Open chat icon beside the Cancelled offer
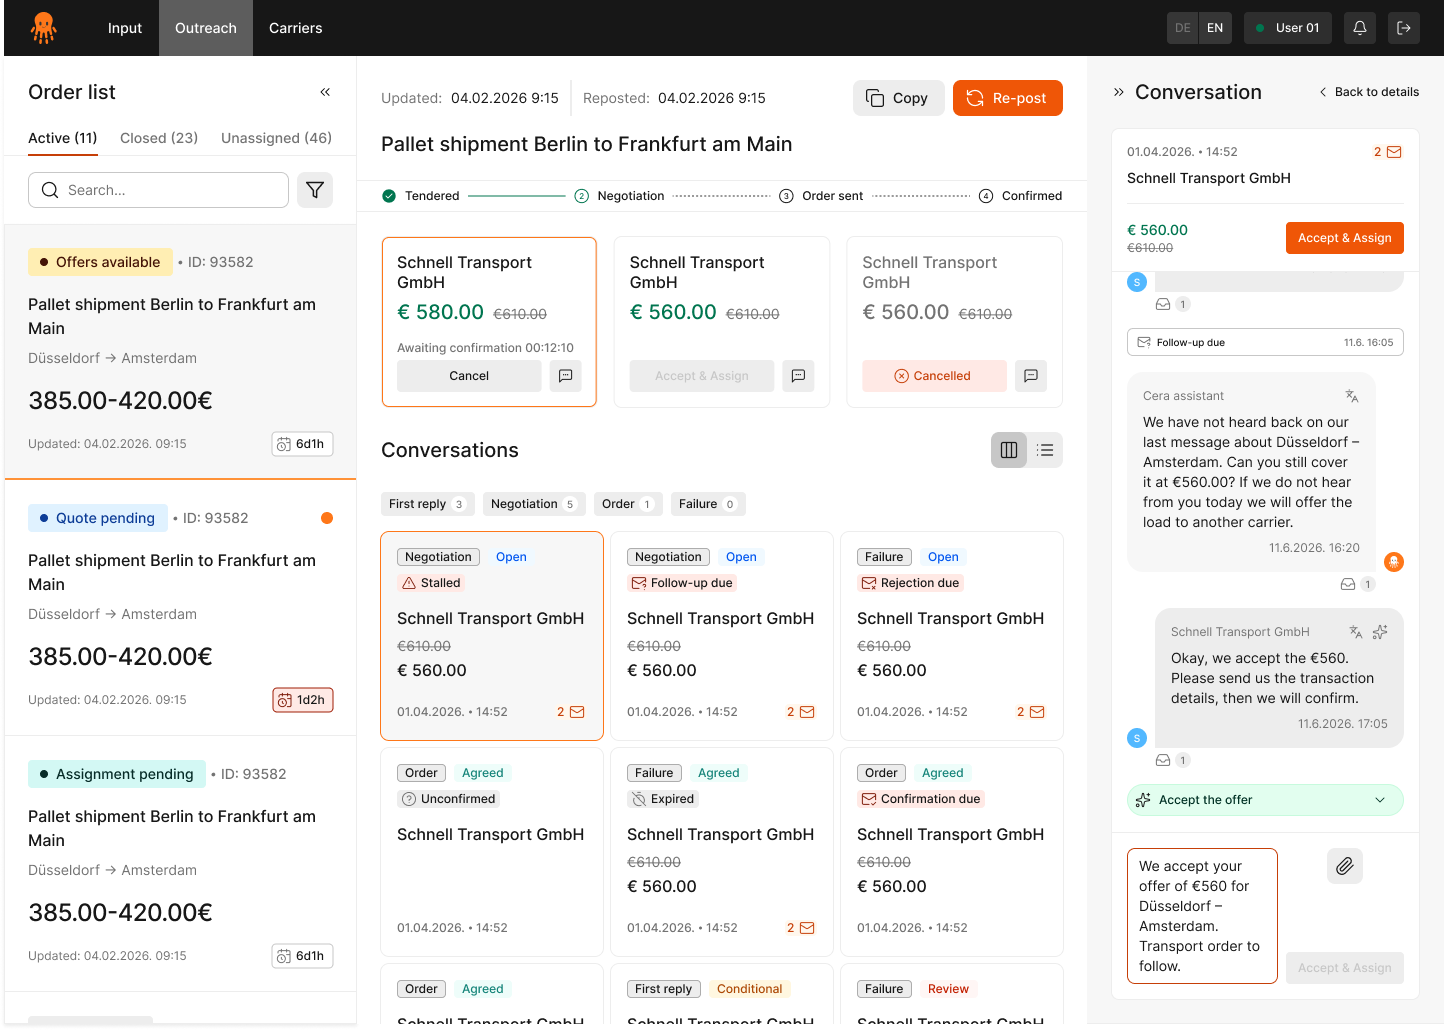The height and width of the screenshot is (1030, 1444). 1031,376
